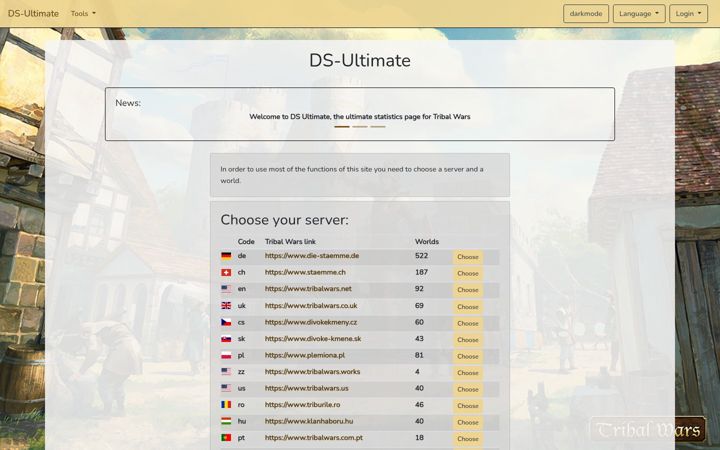Click the Worlds column header
Viewport: 720px width, 450px height.
(x=427, y=242)
